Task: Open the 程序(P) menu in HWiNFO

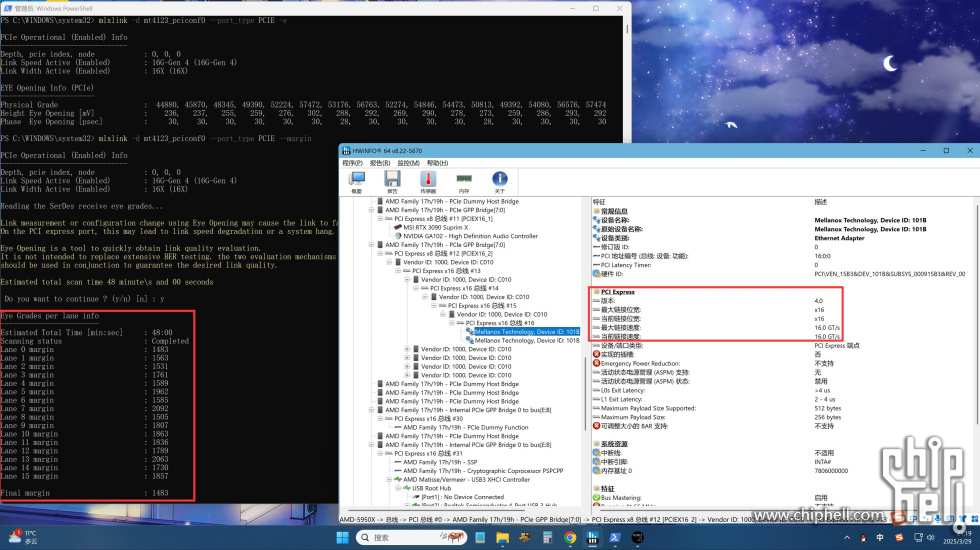Action: click(352, 163)
